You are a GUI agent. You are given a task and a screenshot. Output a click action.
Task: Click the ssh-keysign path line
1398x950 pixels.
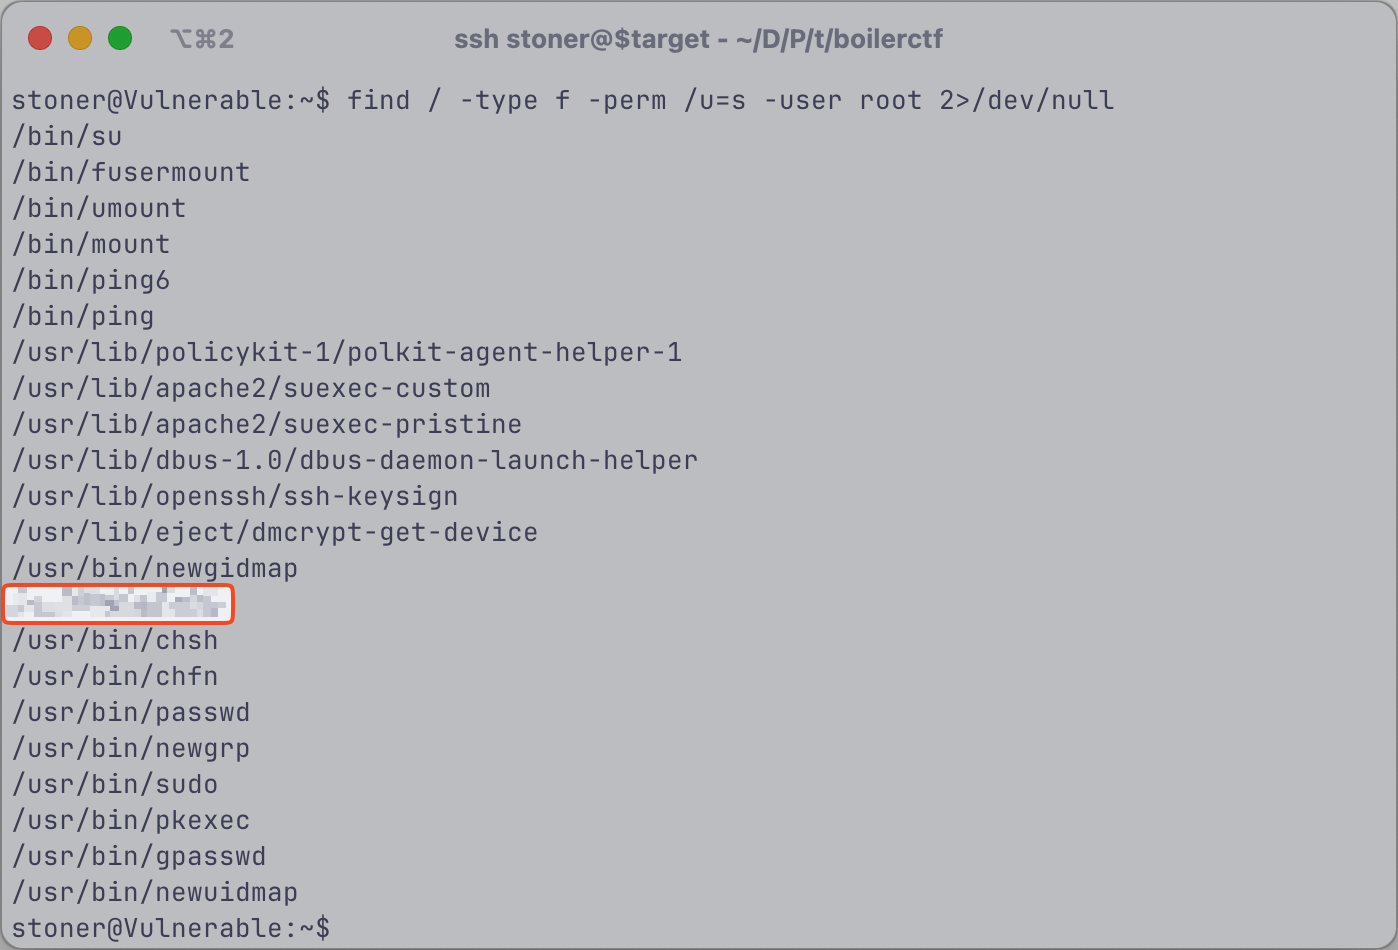tap(235, 496)
